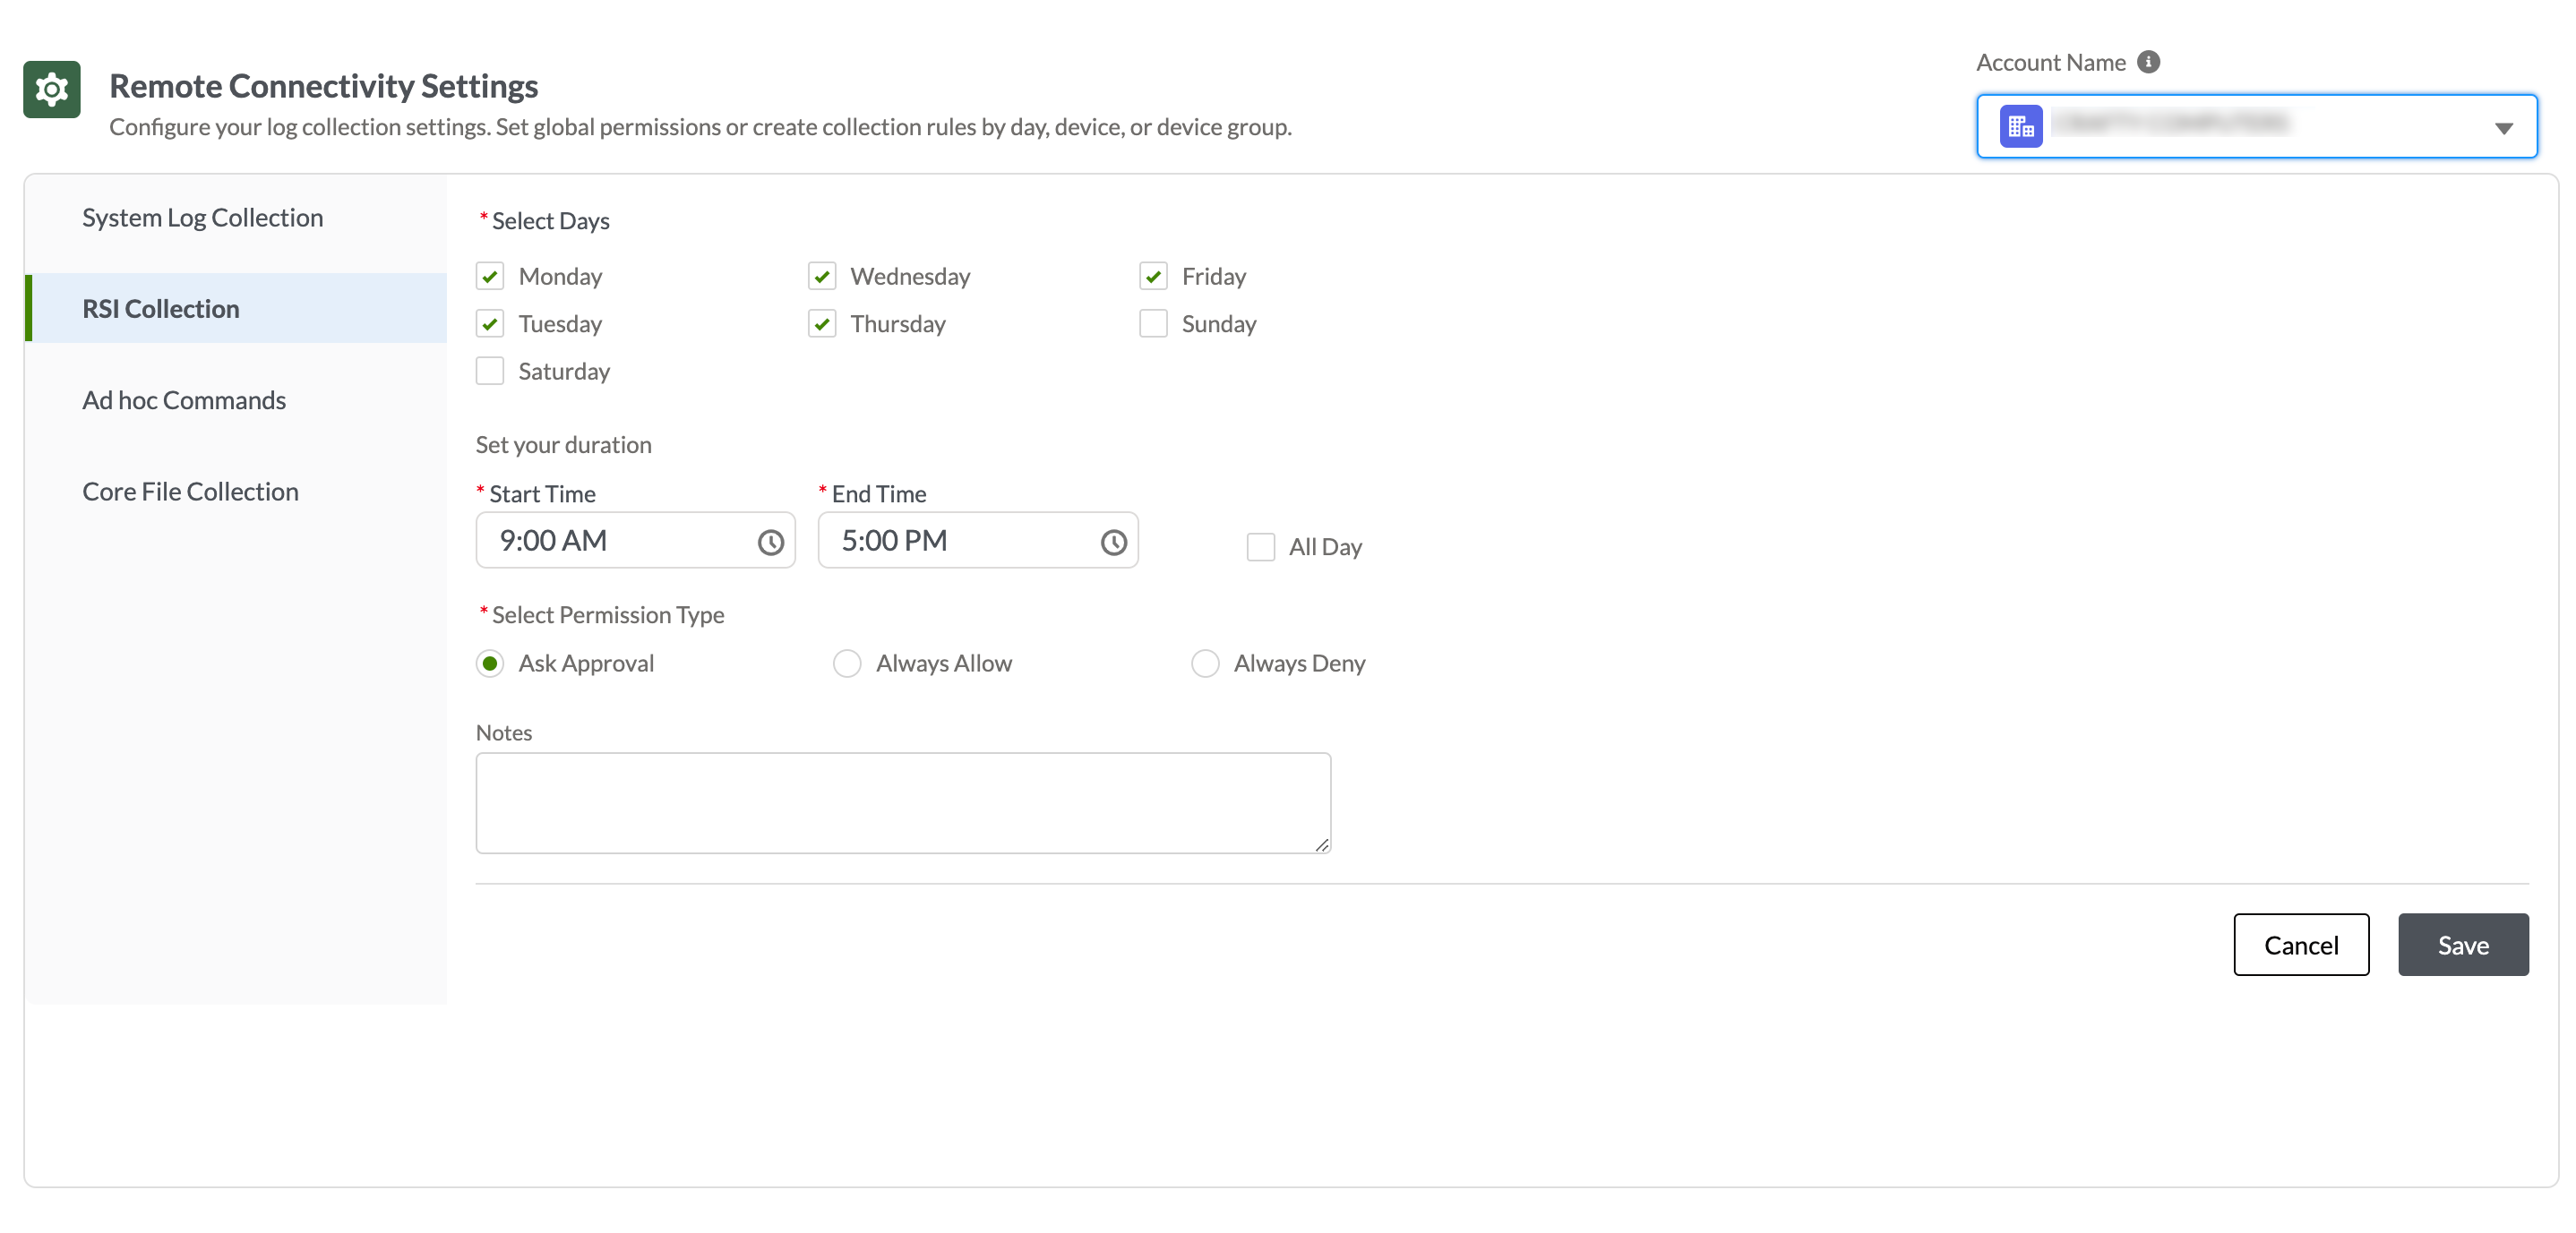This screenshot has height=1233, width=2576.
Task: Enable the All Day option
Action: click(x=1261, y=546)
